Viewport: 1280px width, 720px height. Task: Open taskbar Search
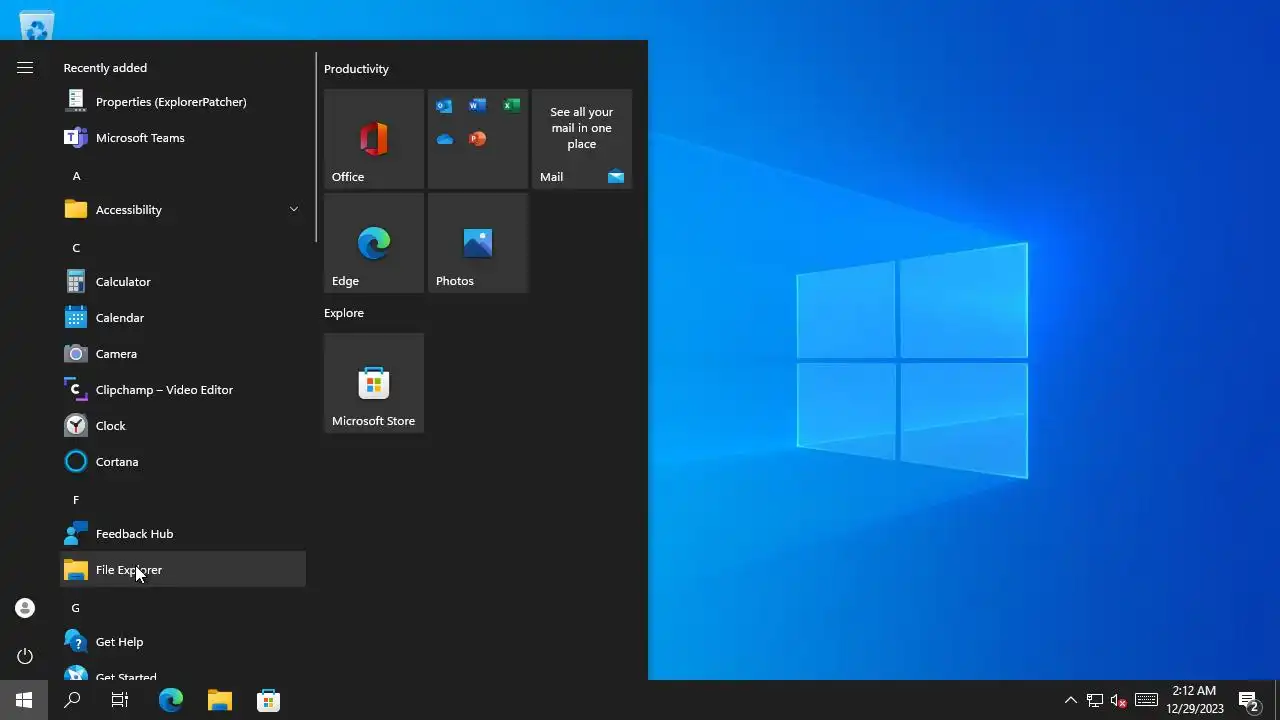[x=72, y=700]
